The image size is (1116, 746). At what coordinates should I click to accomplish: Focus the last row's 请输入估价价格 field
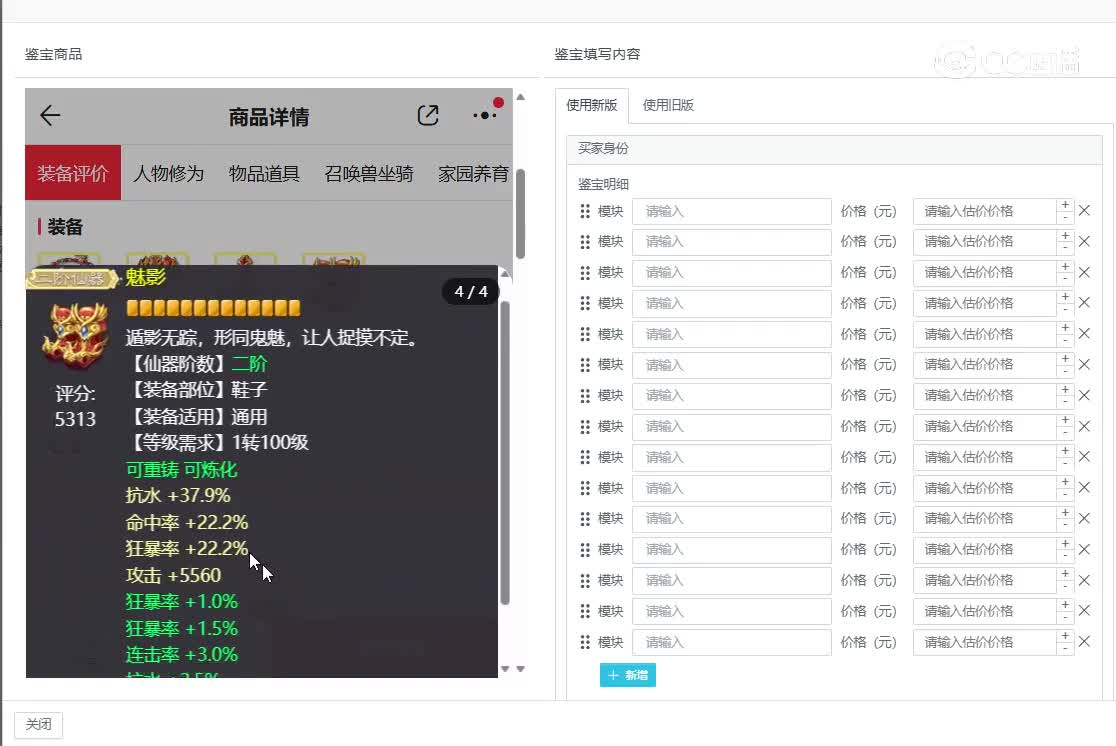[x=985, y=642]
